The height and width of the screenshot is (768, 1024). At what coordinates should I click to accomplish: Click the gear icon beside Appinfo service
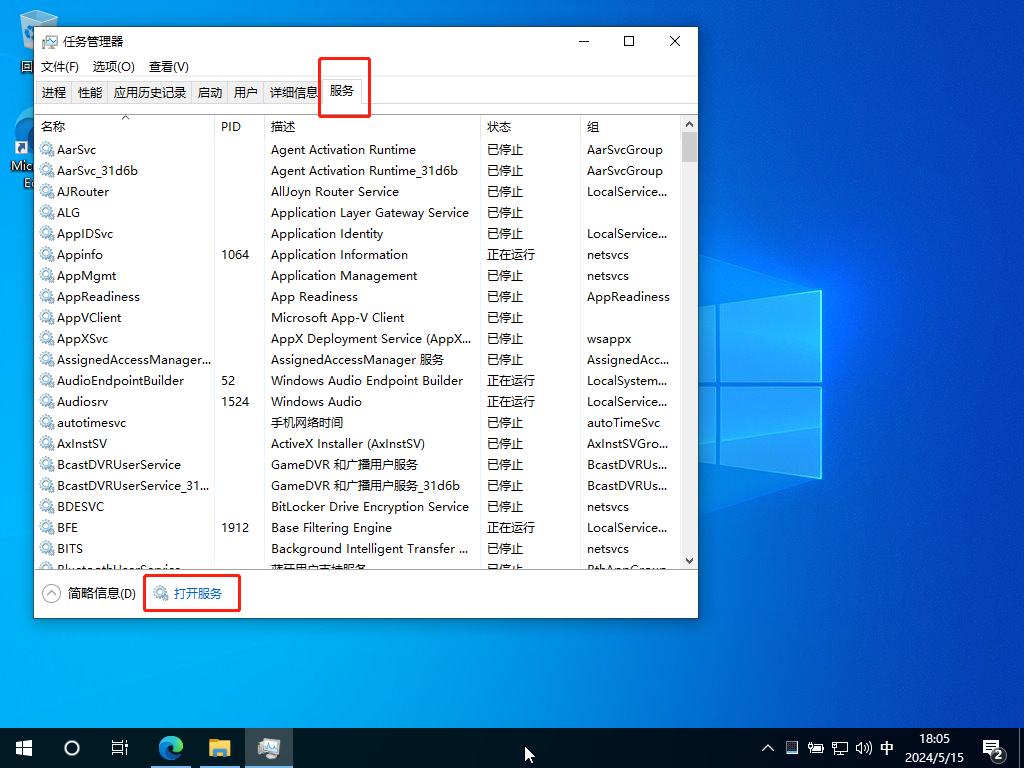[46, 255]
